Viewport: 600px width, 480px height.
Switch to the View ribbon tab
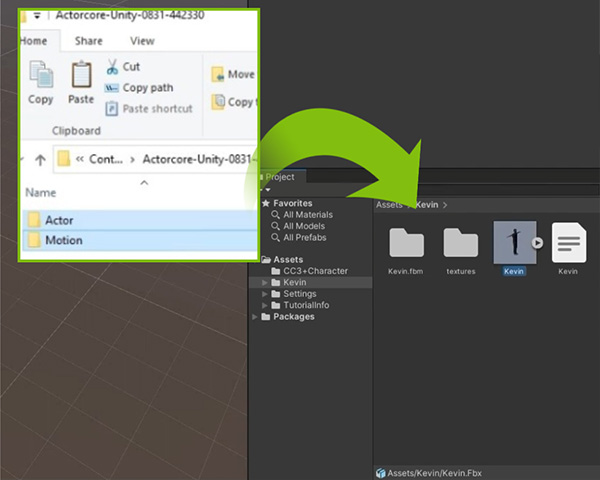coord(142,41)
